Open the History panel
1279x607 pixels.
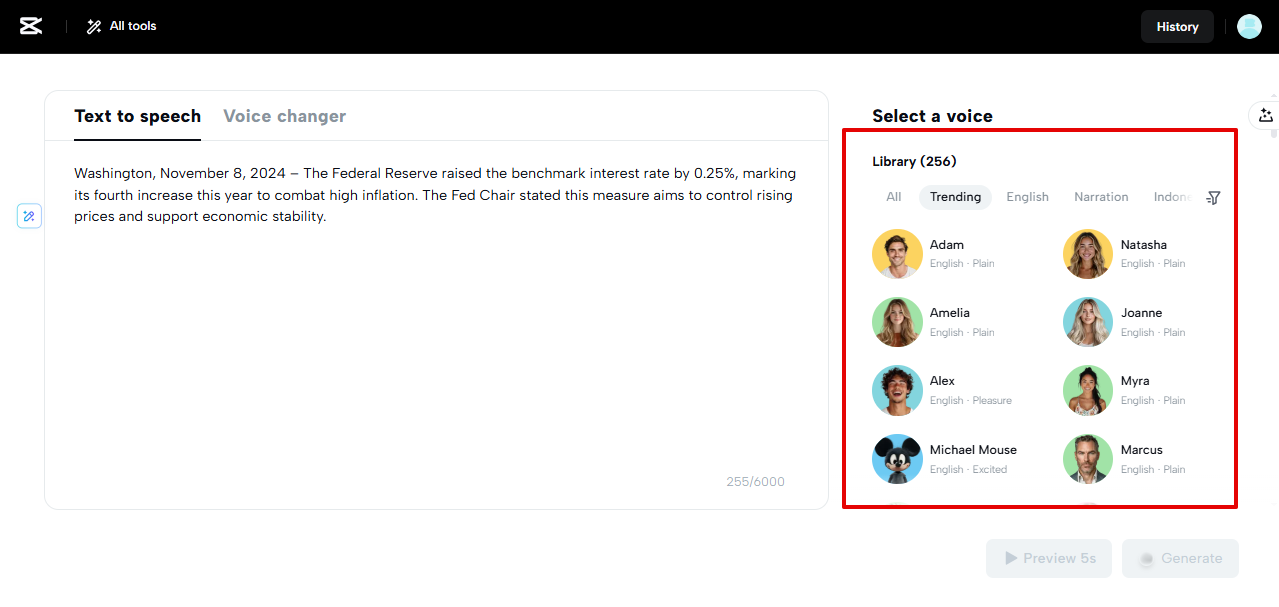pos(1177,27)
